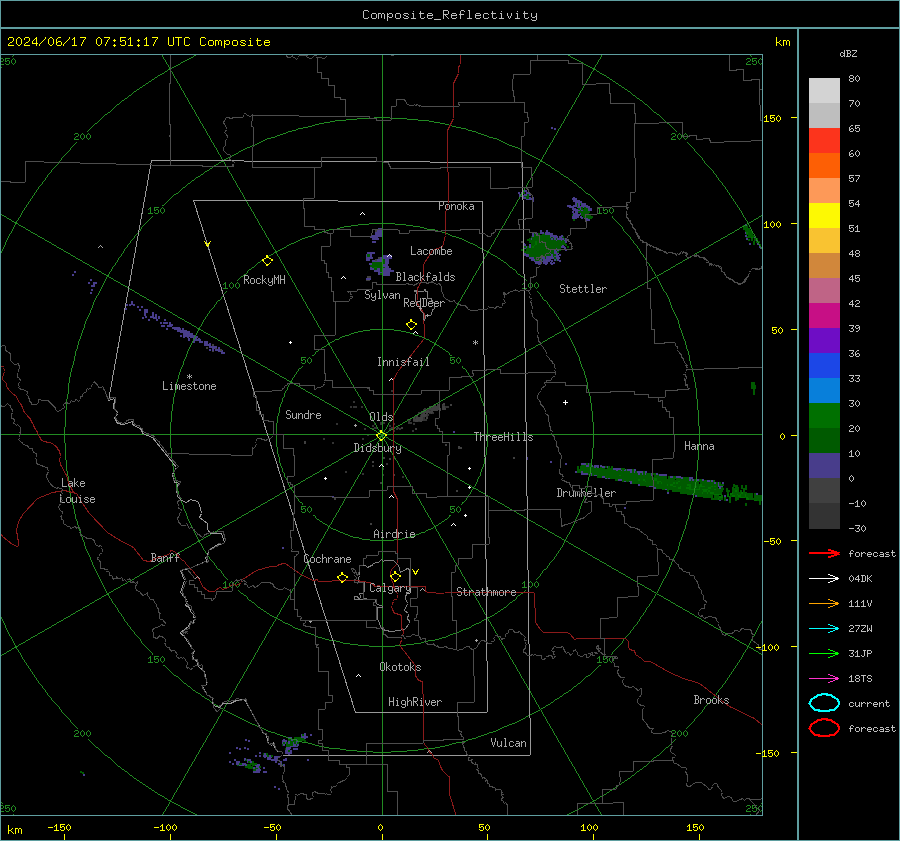The height and width of the screenshot is (841, 900).
Task: Click the Airdrie city label
Action: pyautogui.click(x=394, y=534)
